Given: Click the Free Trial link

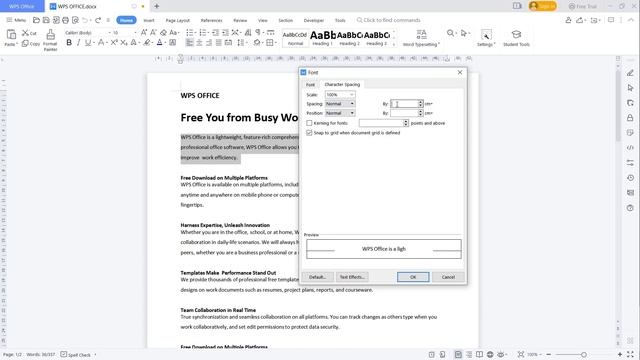Looking at the screenshot, I should click(582, 6).
